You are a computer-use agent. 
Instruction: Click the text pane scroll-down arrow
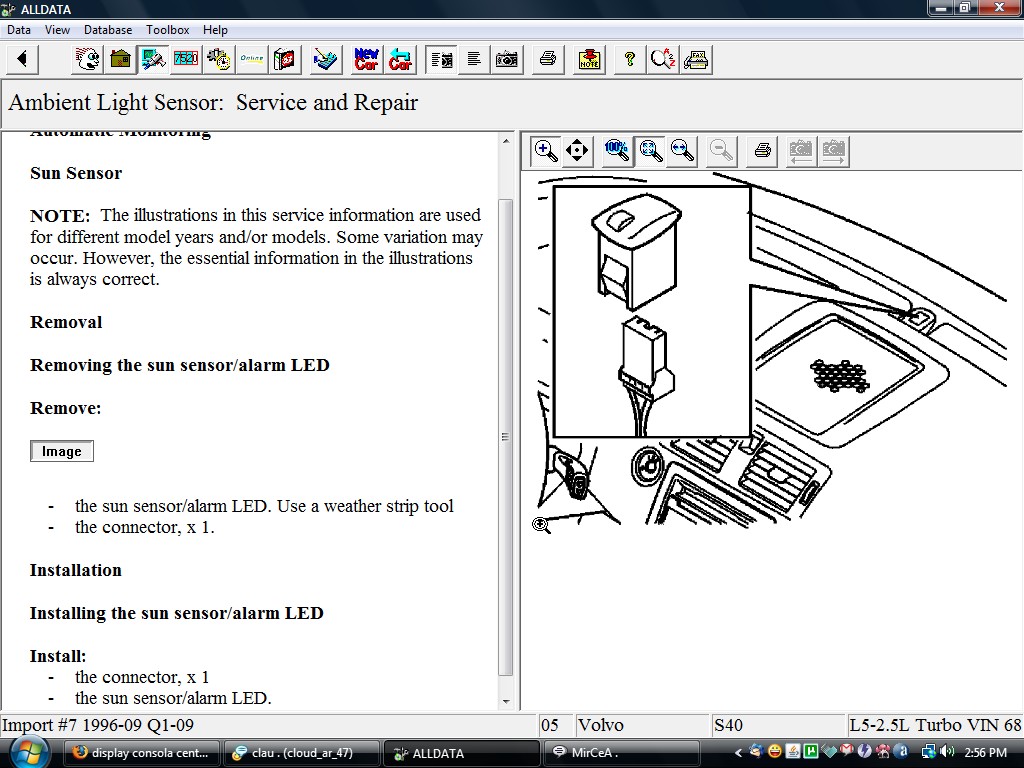[x=506, y=701]
